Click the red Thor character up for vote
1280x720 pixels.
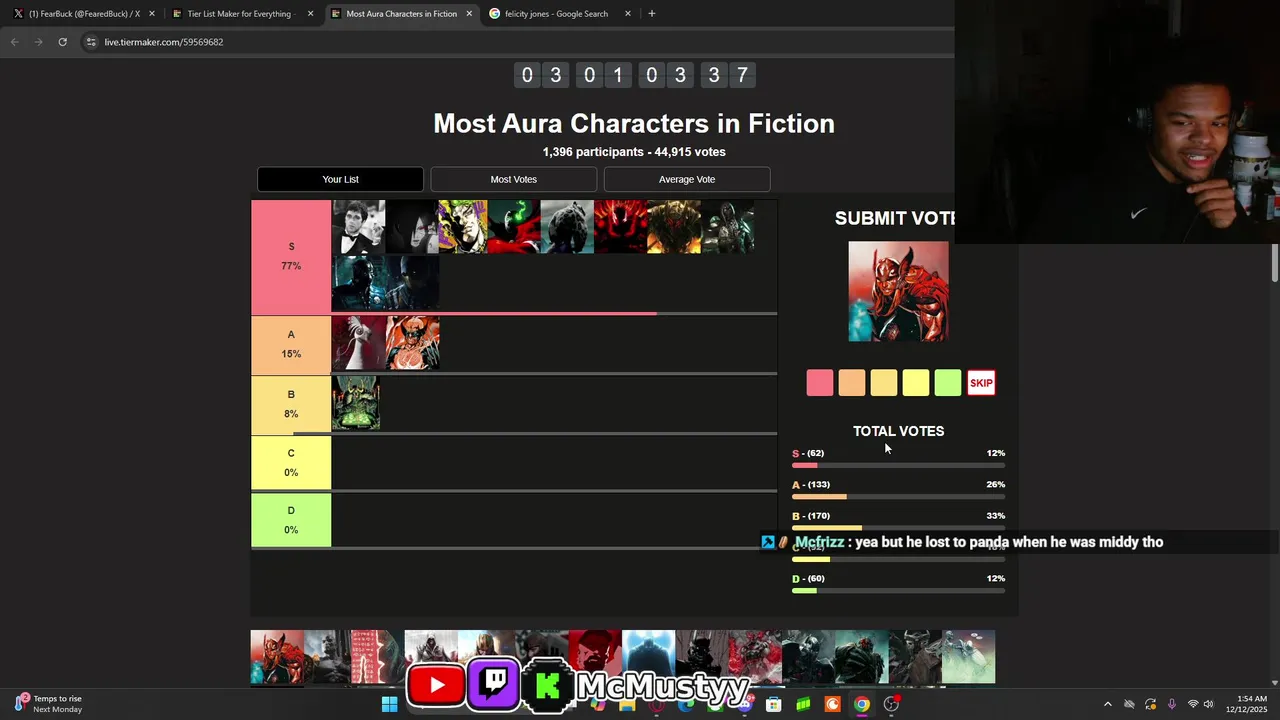(x=898, y=291)
